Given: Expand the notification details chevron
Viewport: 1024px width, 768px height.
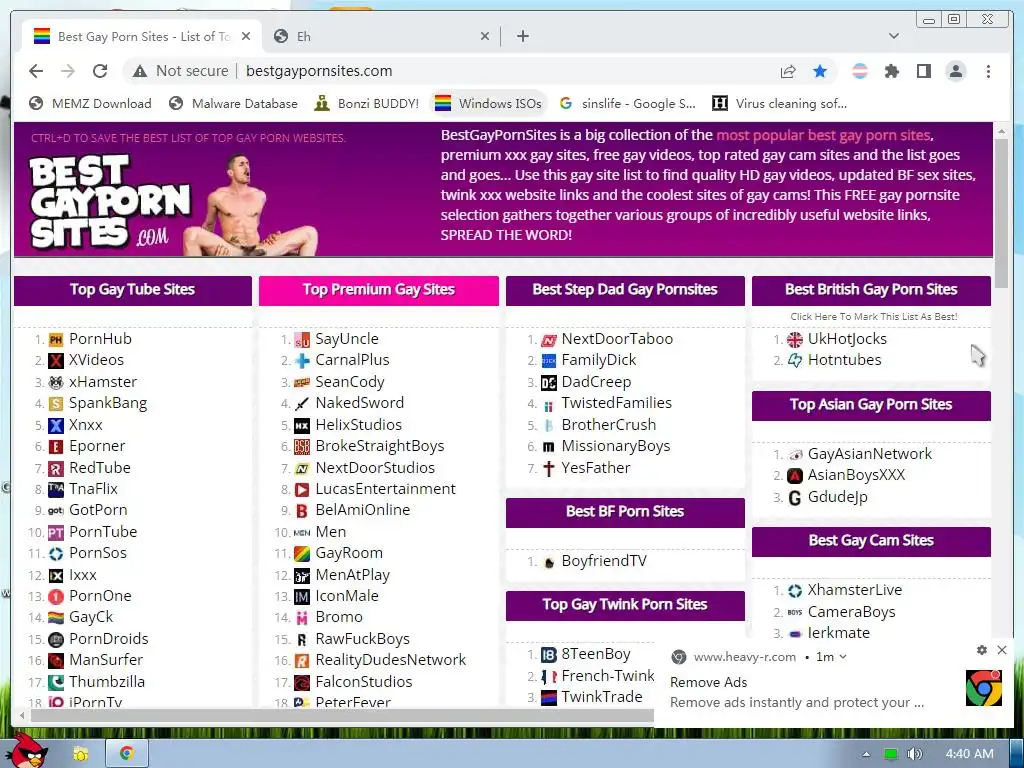Looking at the screenshot, I should (x=843, y=657).
